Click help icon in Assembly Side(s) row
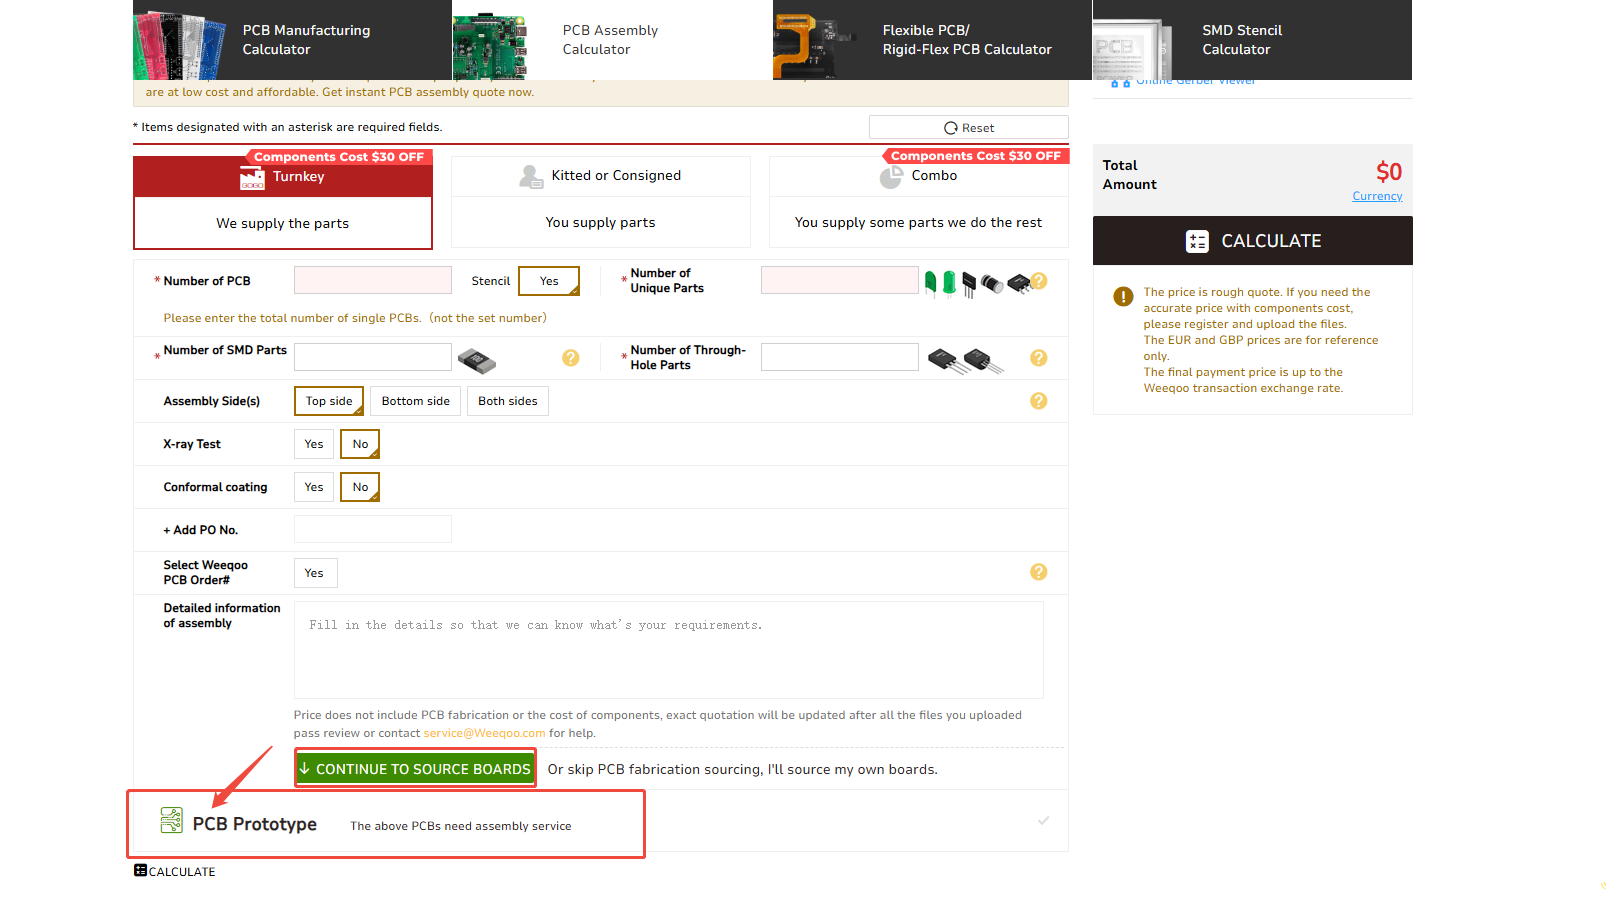The height and width of the screenshot is (902, 1606). tap(1038, 401)
